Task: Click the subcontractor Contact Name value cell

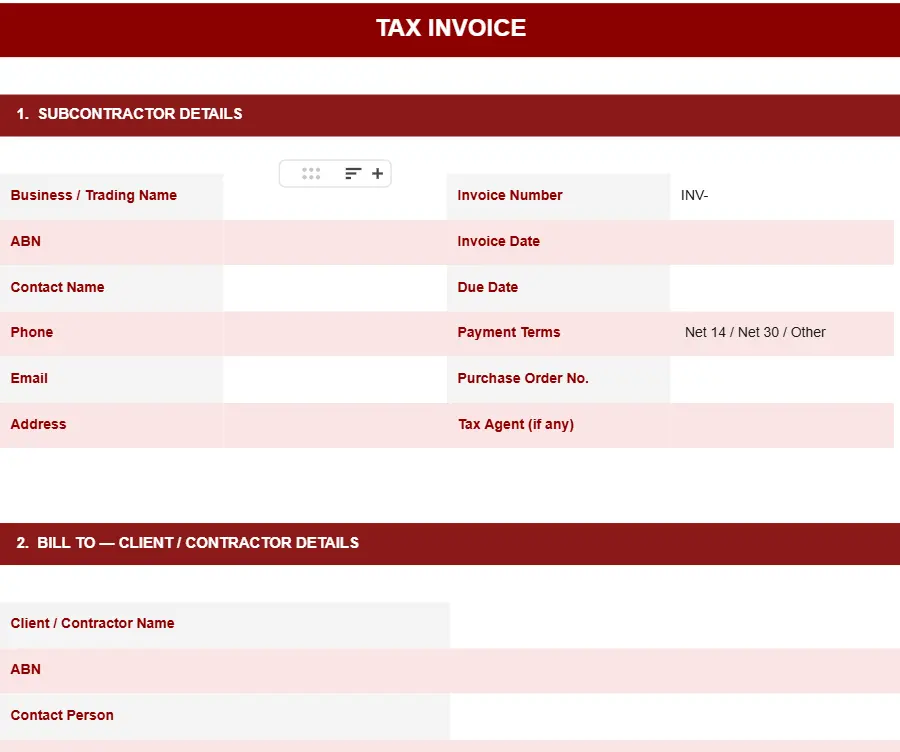Action: pos(334,288)
